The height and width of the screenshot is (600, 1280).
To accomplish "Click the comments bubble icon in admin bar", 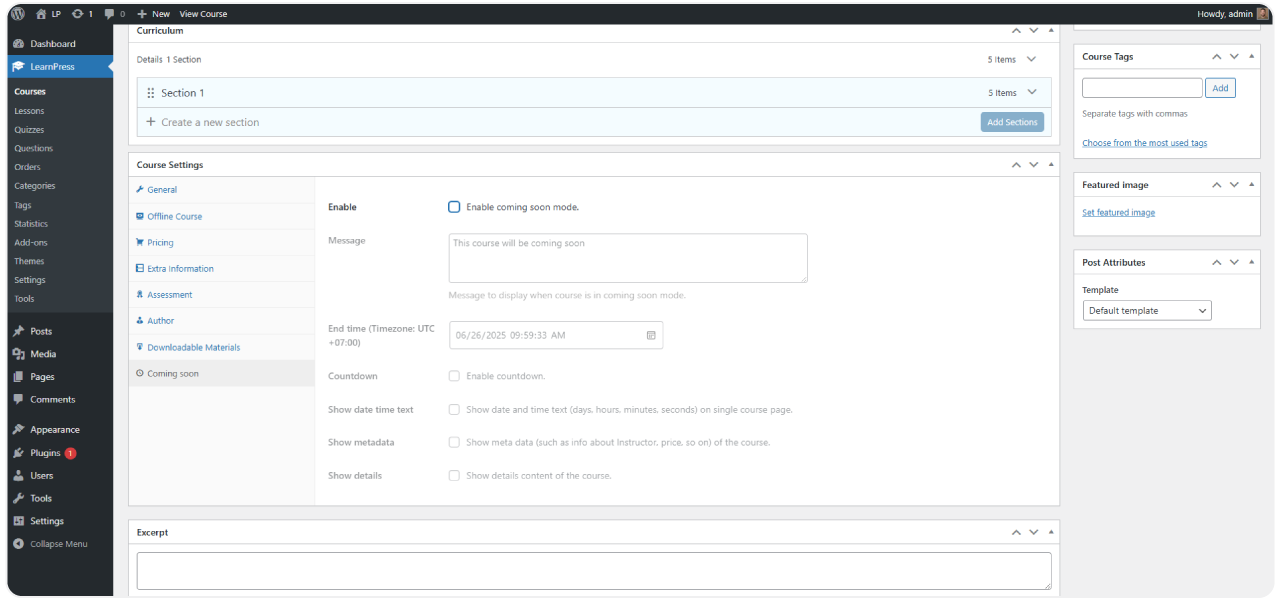I will point(109,14).
